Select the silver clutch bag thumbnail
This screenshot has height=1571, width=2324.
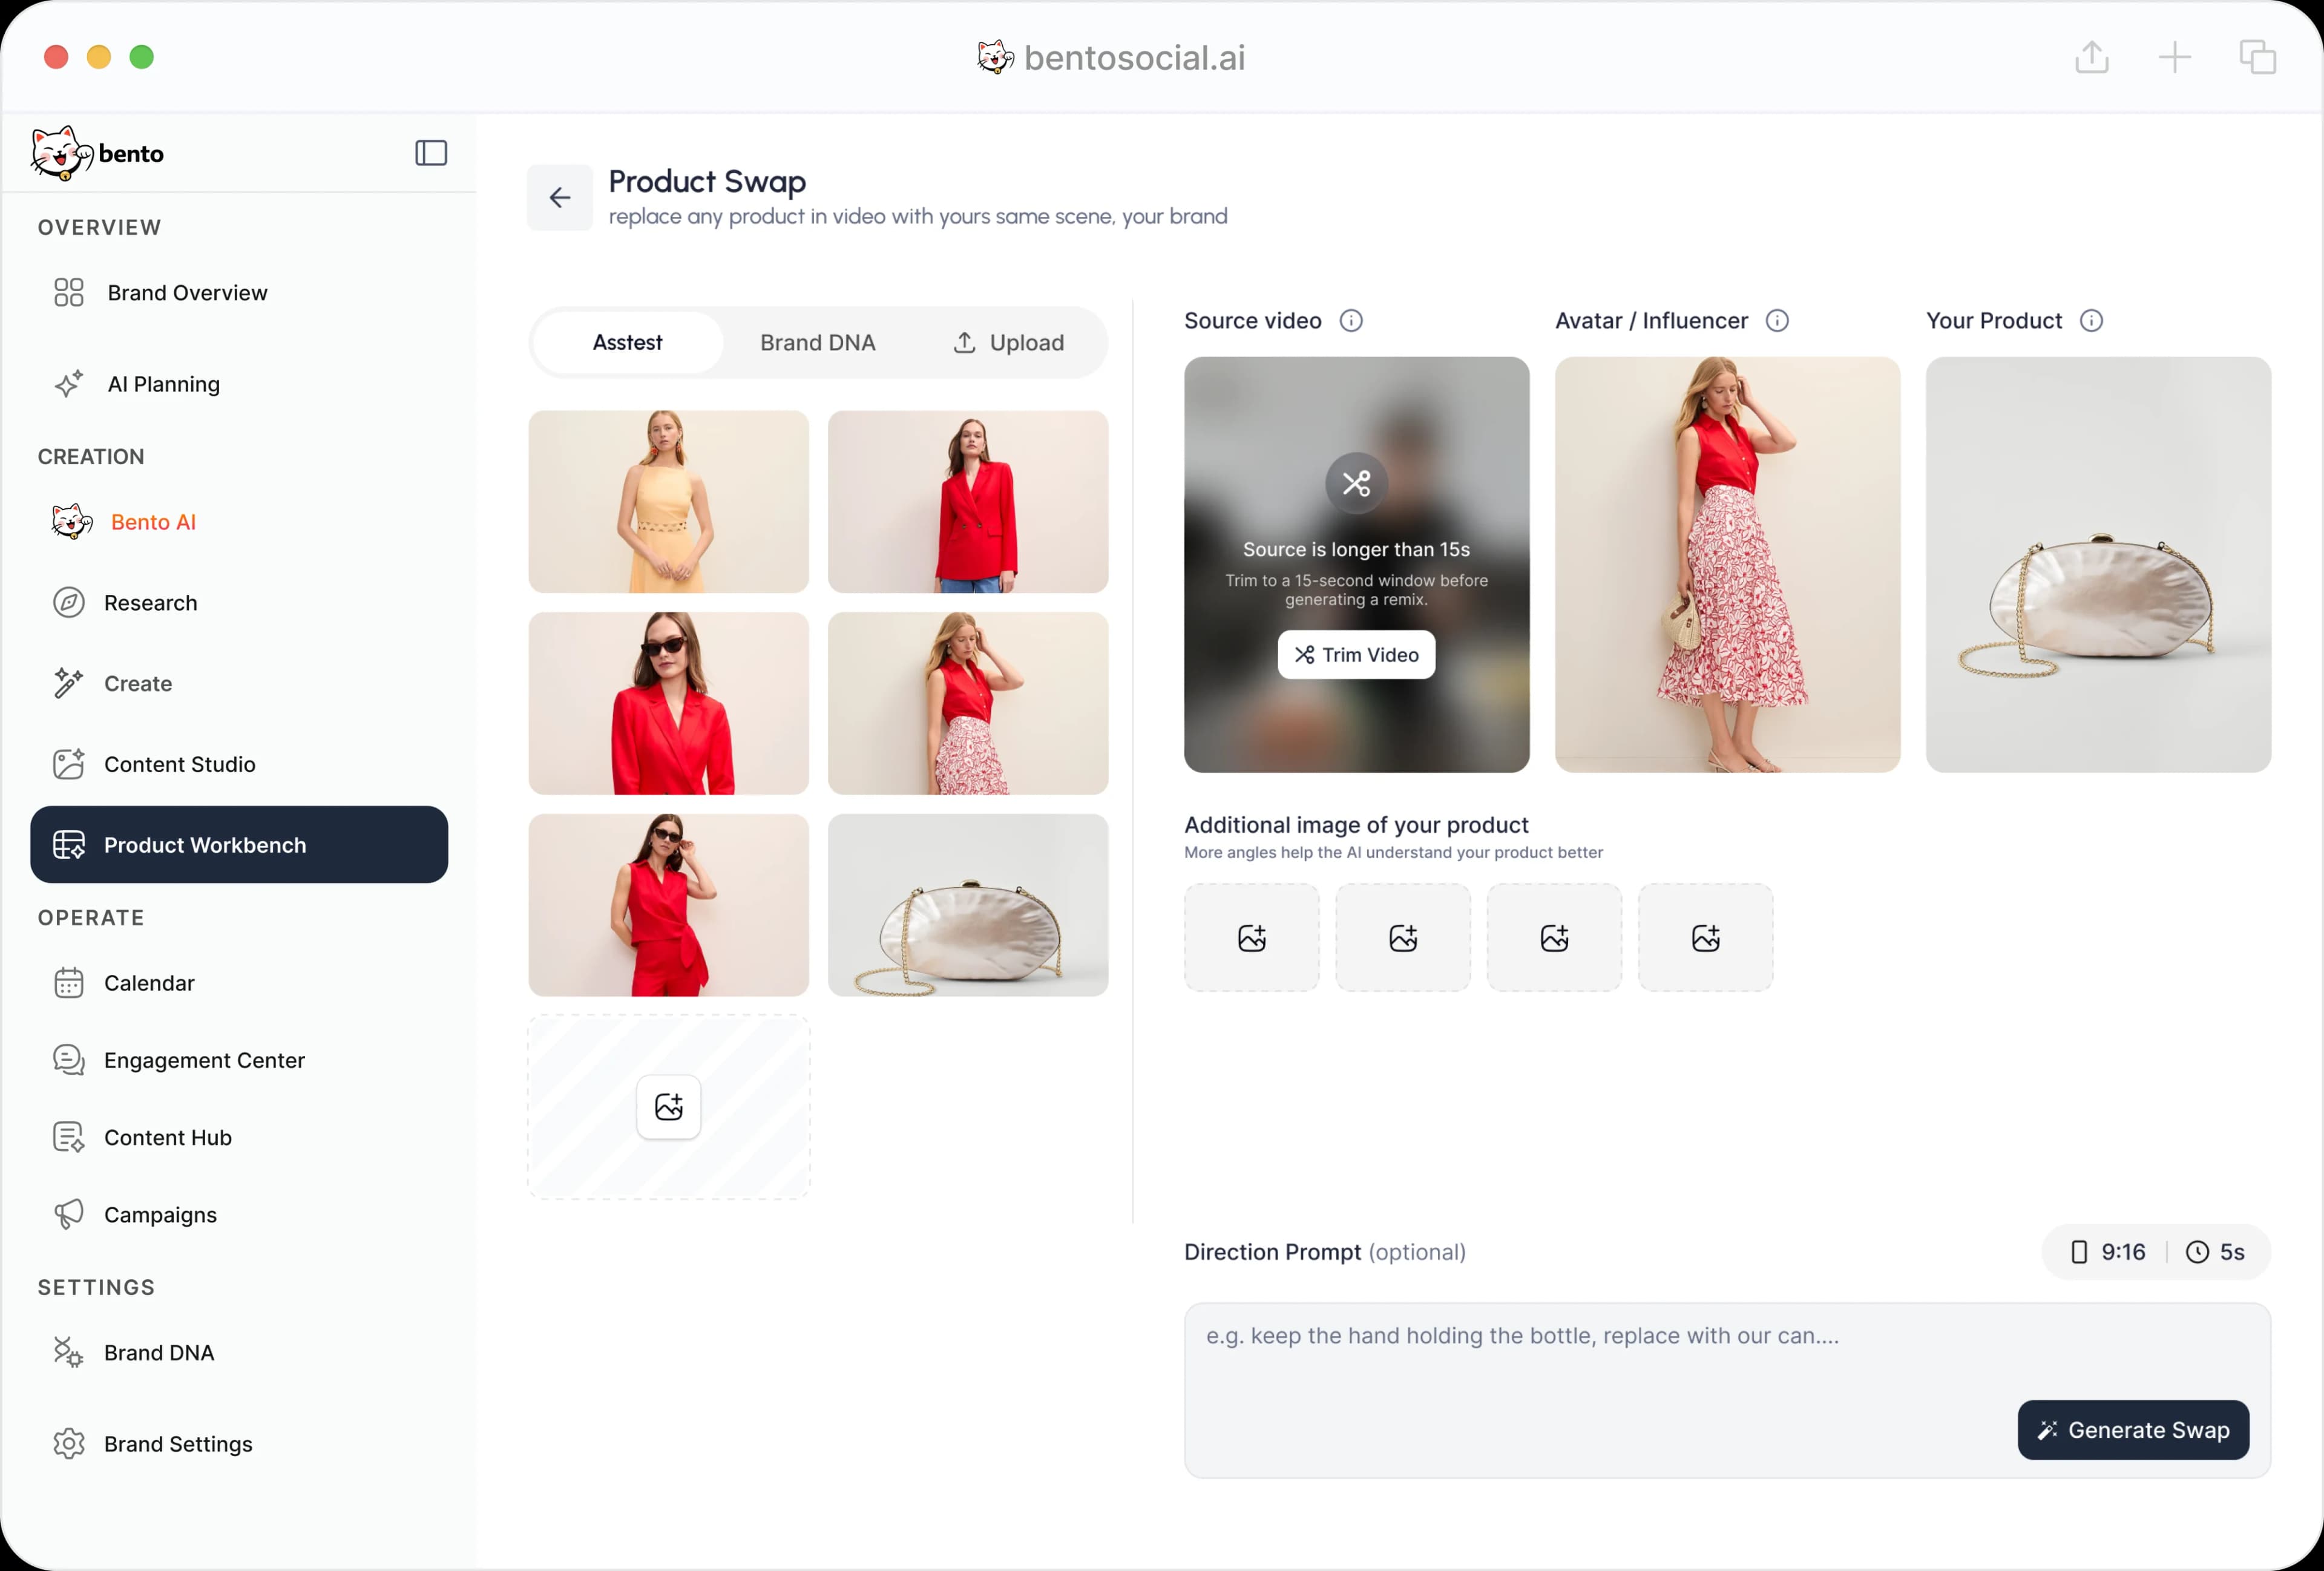click(x=968, y=905)
